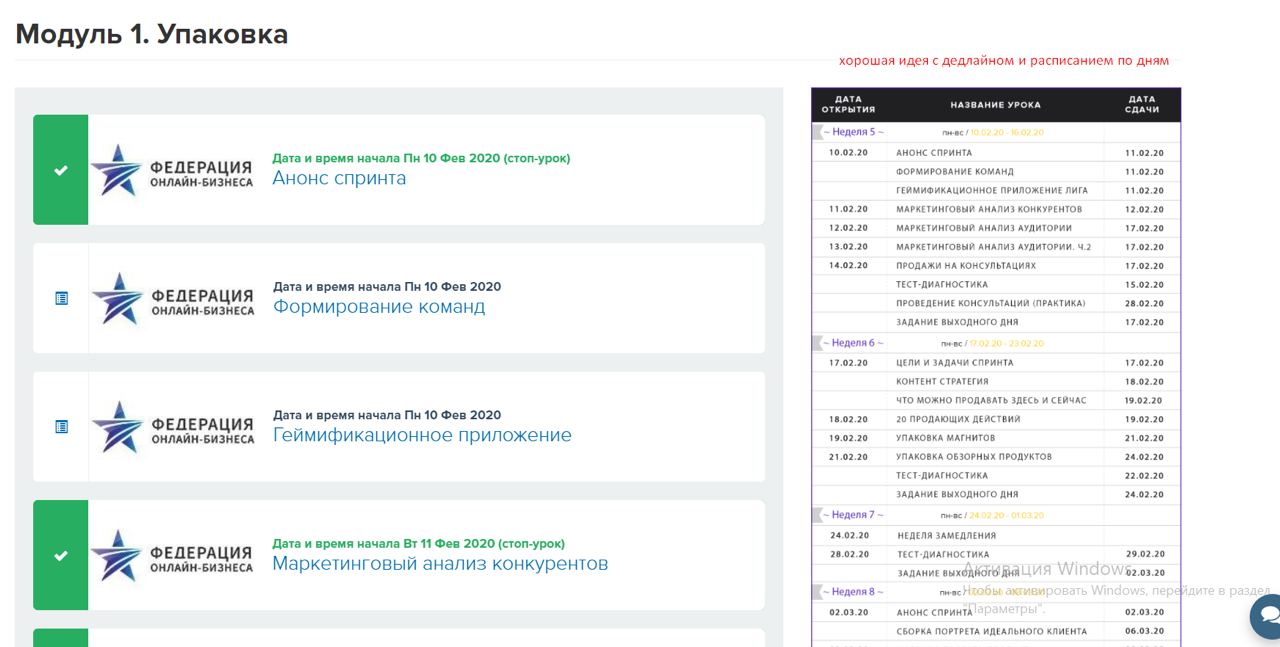Click the red note about дедлайн and расписание
1280x647 pixels.
point(1003,61)
